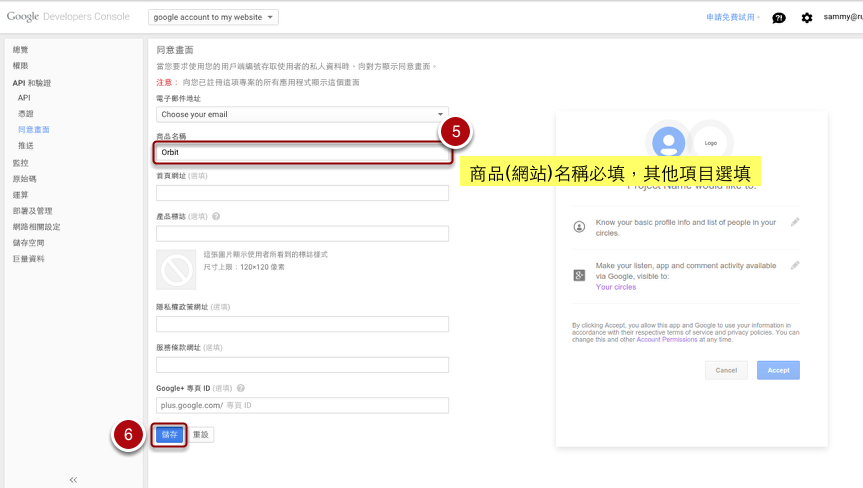The height and width of the screenshot is (488, 863).
Task: Click pencil icon next to comment activity
Action: click(795, 266)
